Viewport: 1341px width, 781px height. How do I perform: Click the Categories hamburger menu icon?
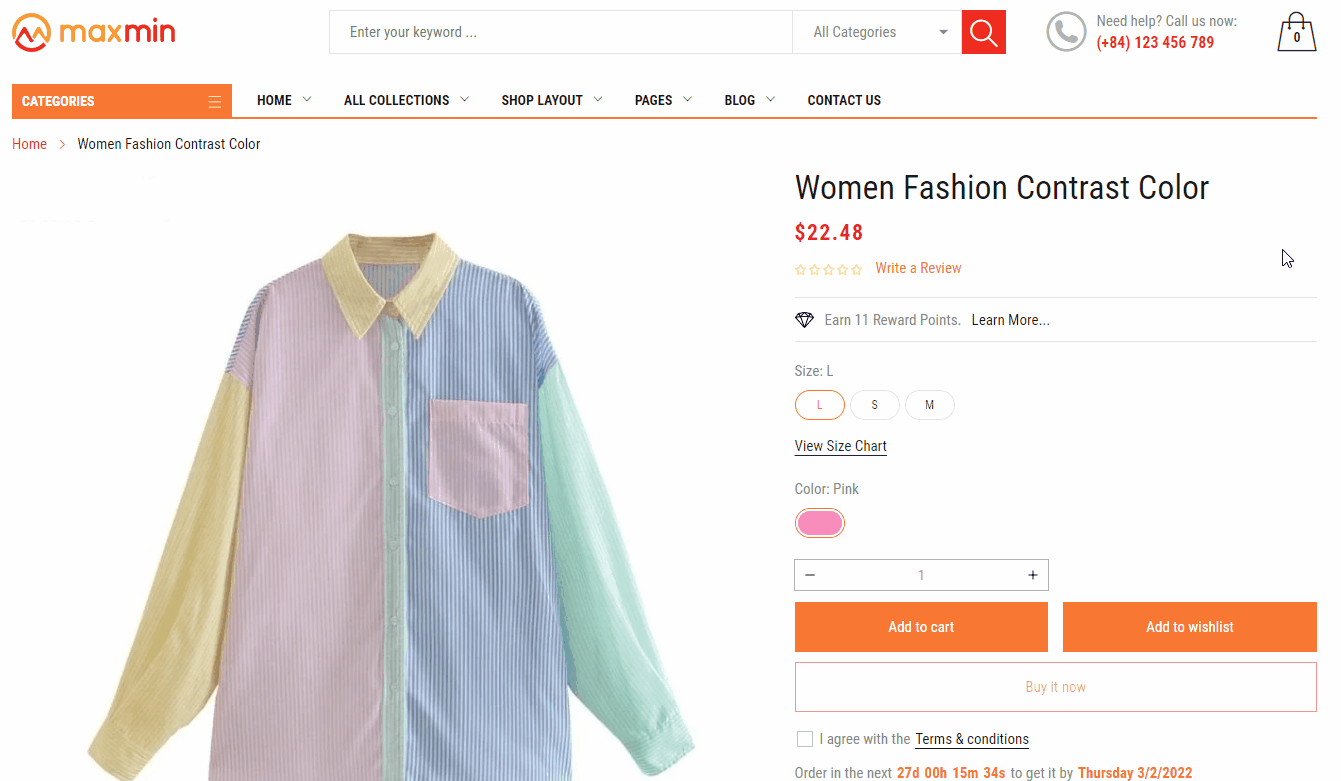pos(214,101)
